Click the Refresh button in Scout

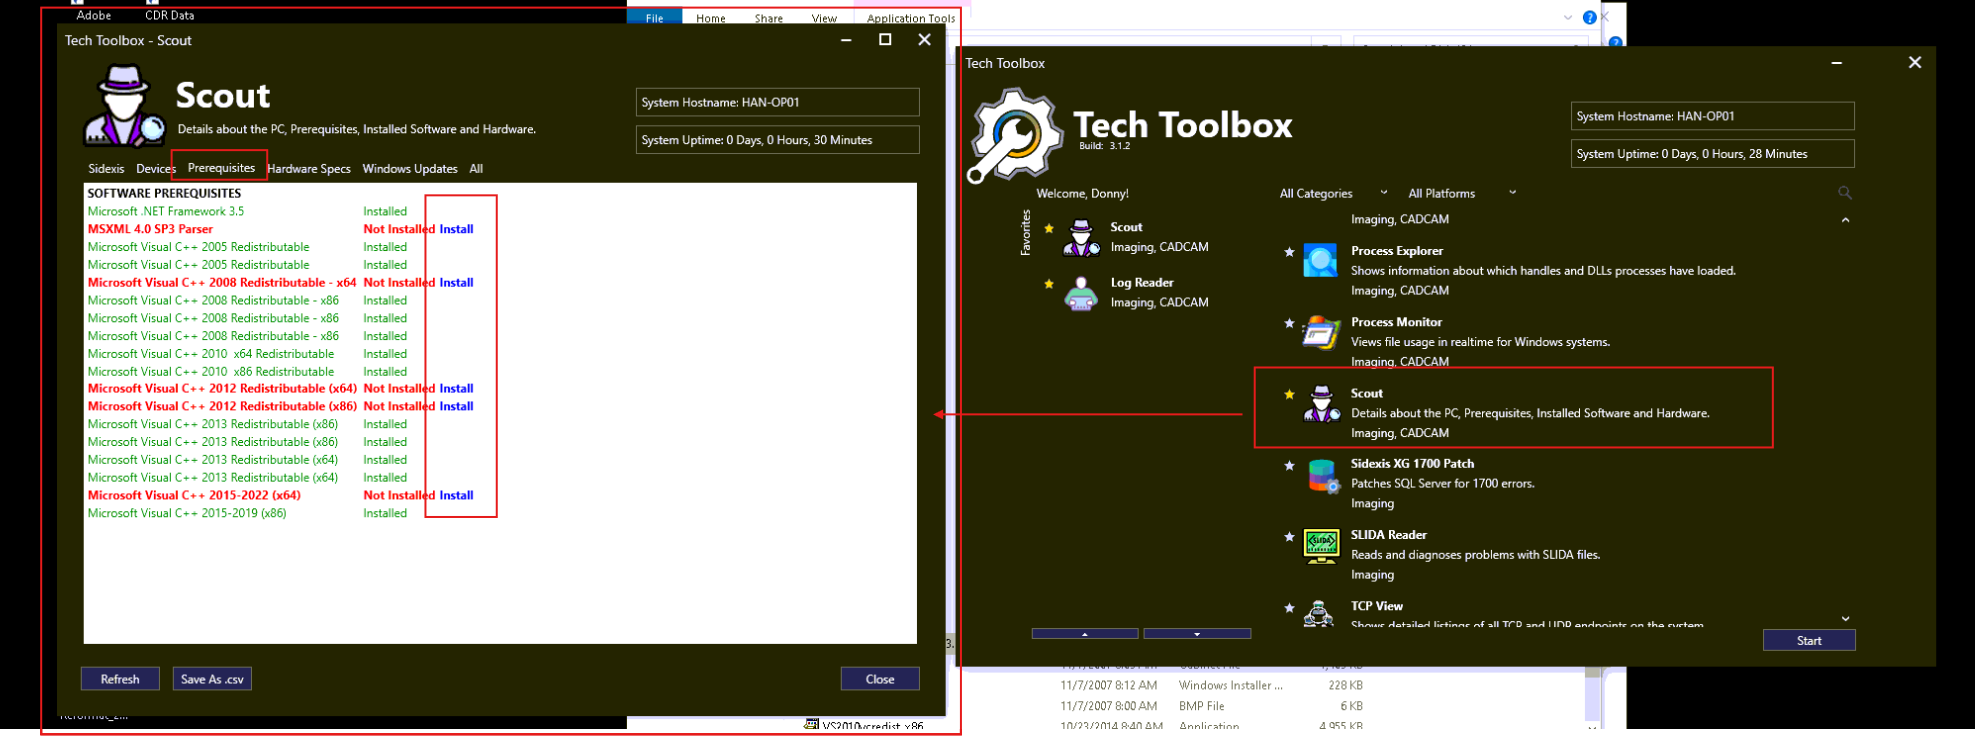[x=120, y=679]
